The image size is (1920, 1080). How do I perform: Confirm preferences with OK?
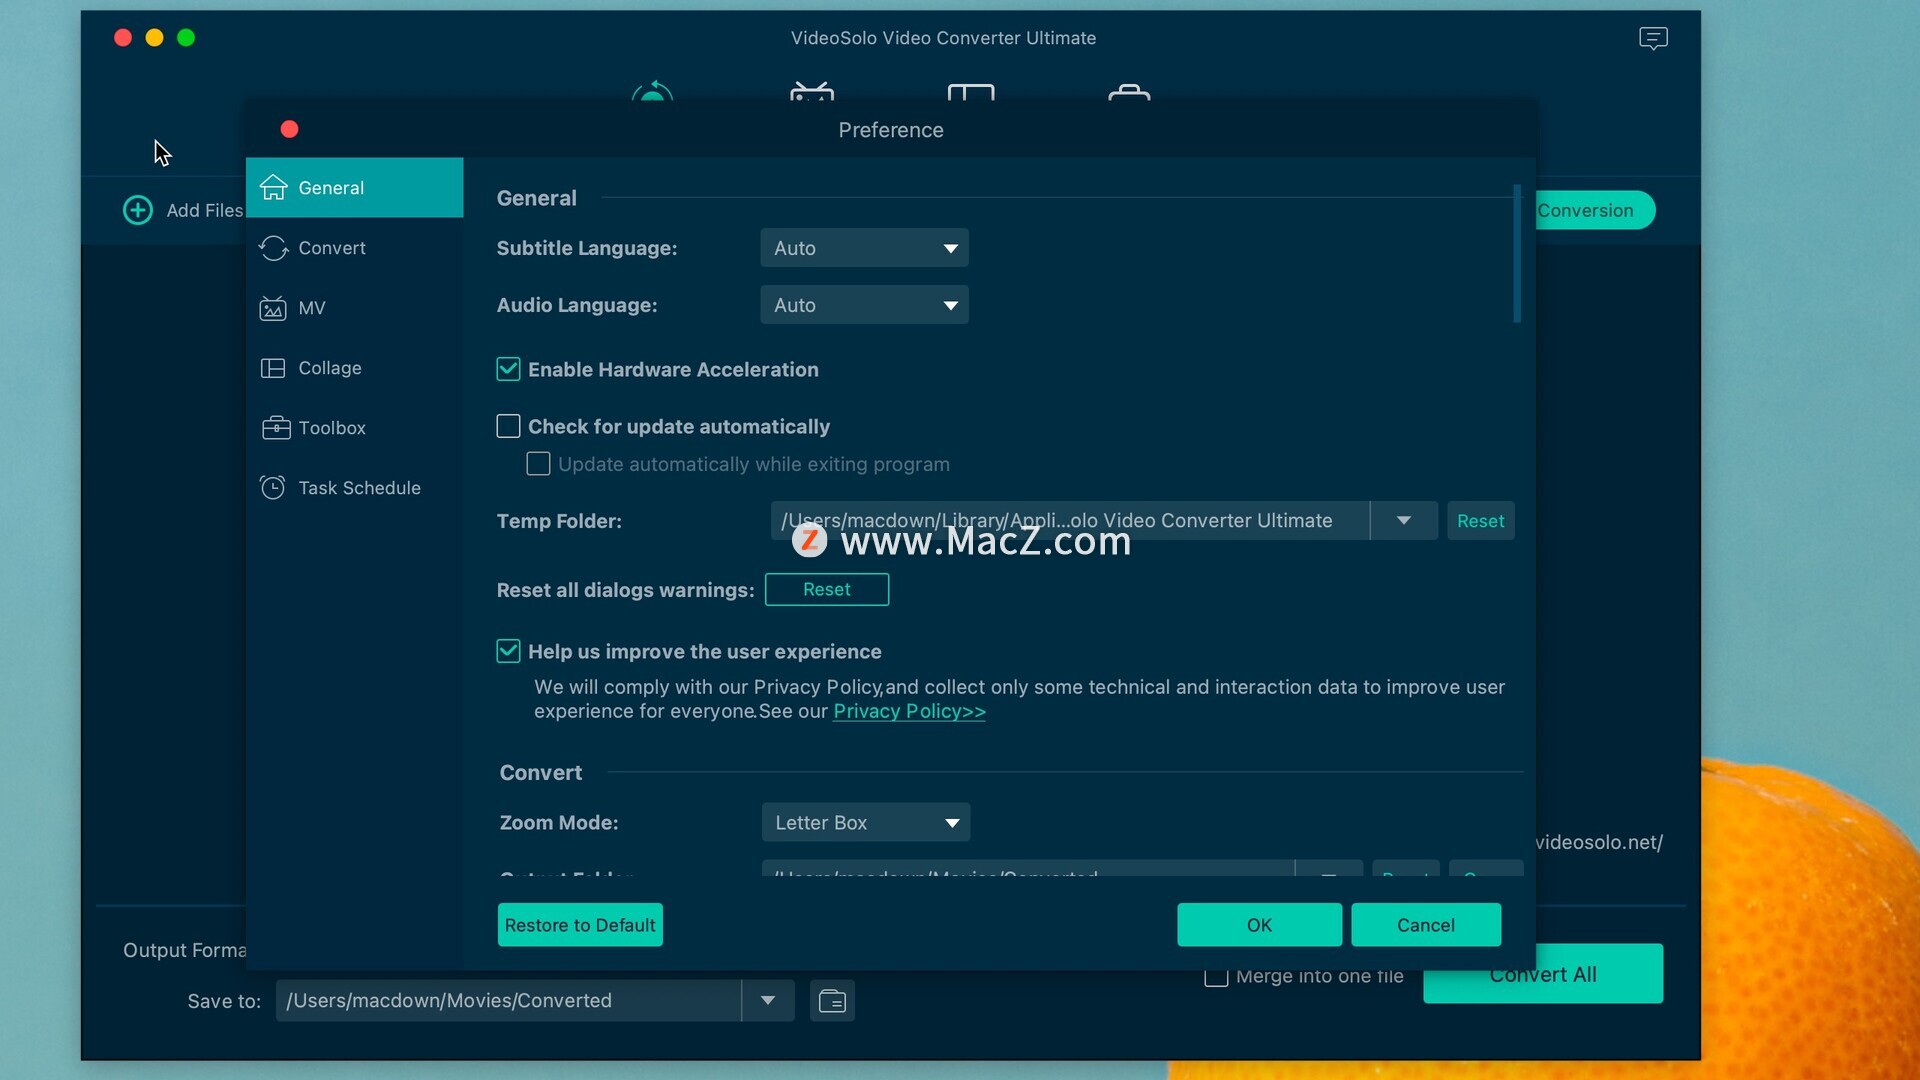1259,925
